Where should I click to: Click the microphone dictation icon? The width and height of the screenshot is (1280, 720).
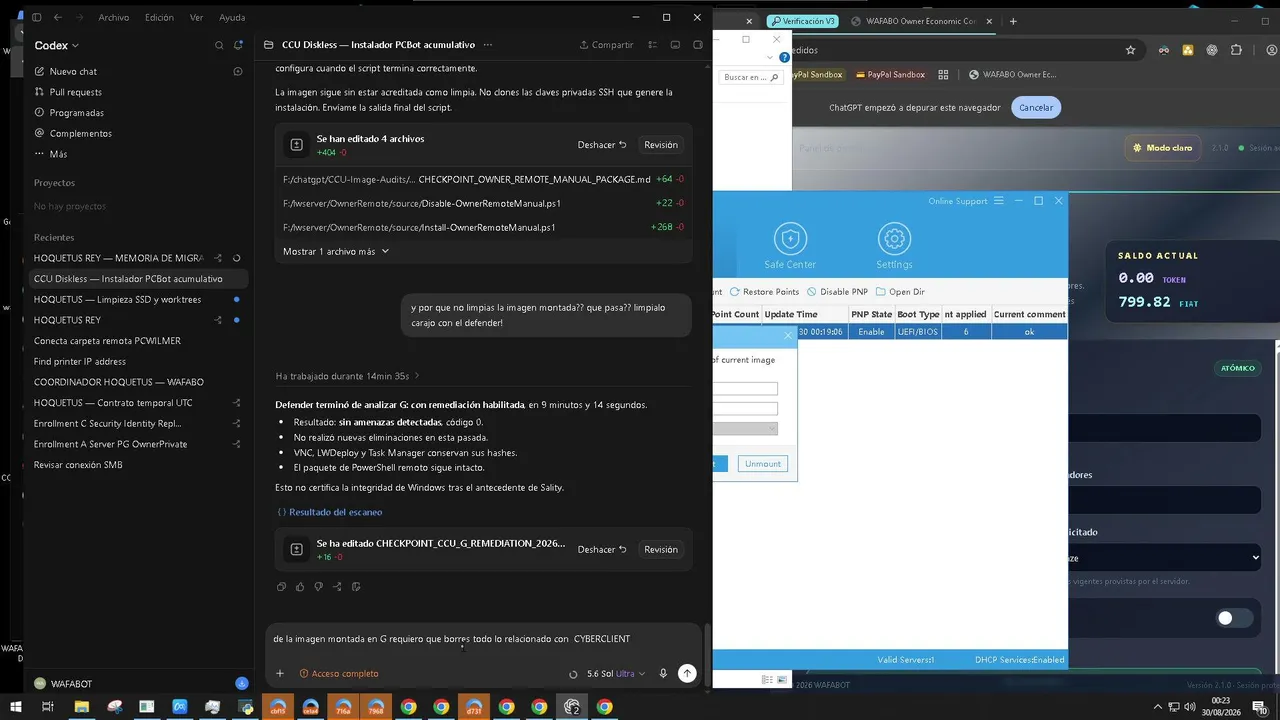tap(663, 674)
